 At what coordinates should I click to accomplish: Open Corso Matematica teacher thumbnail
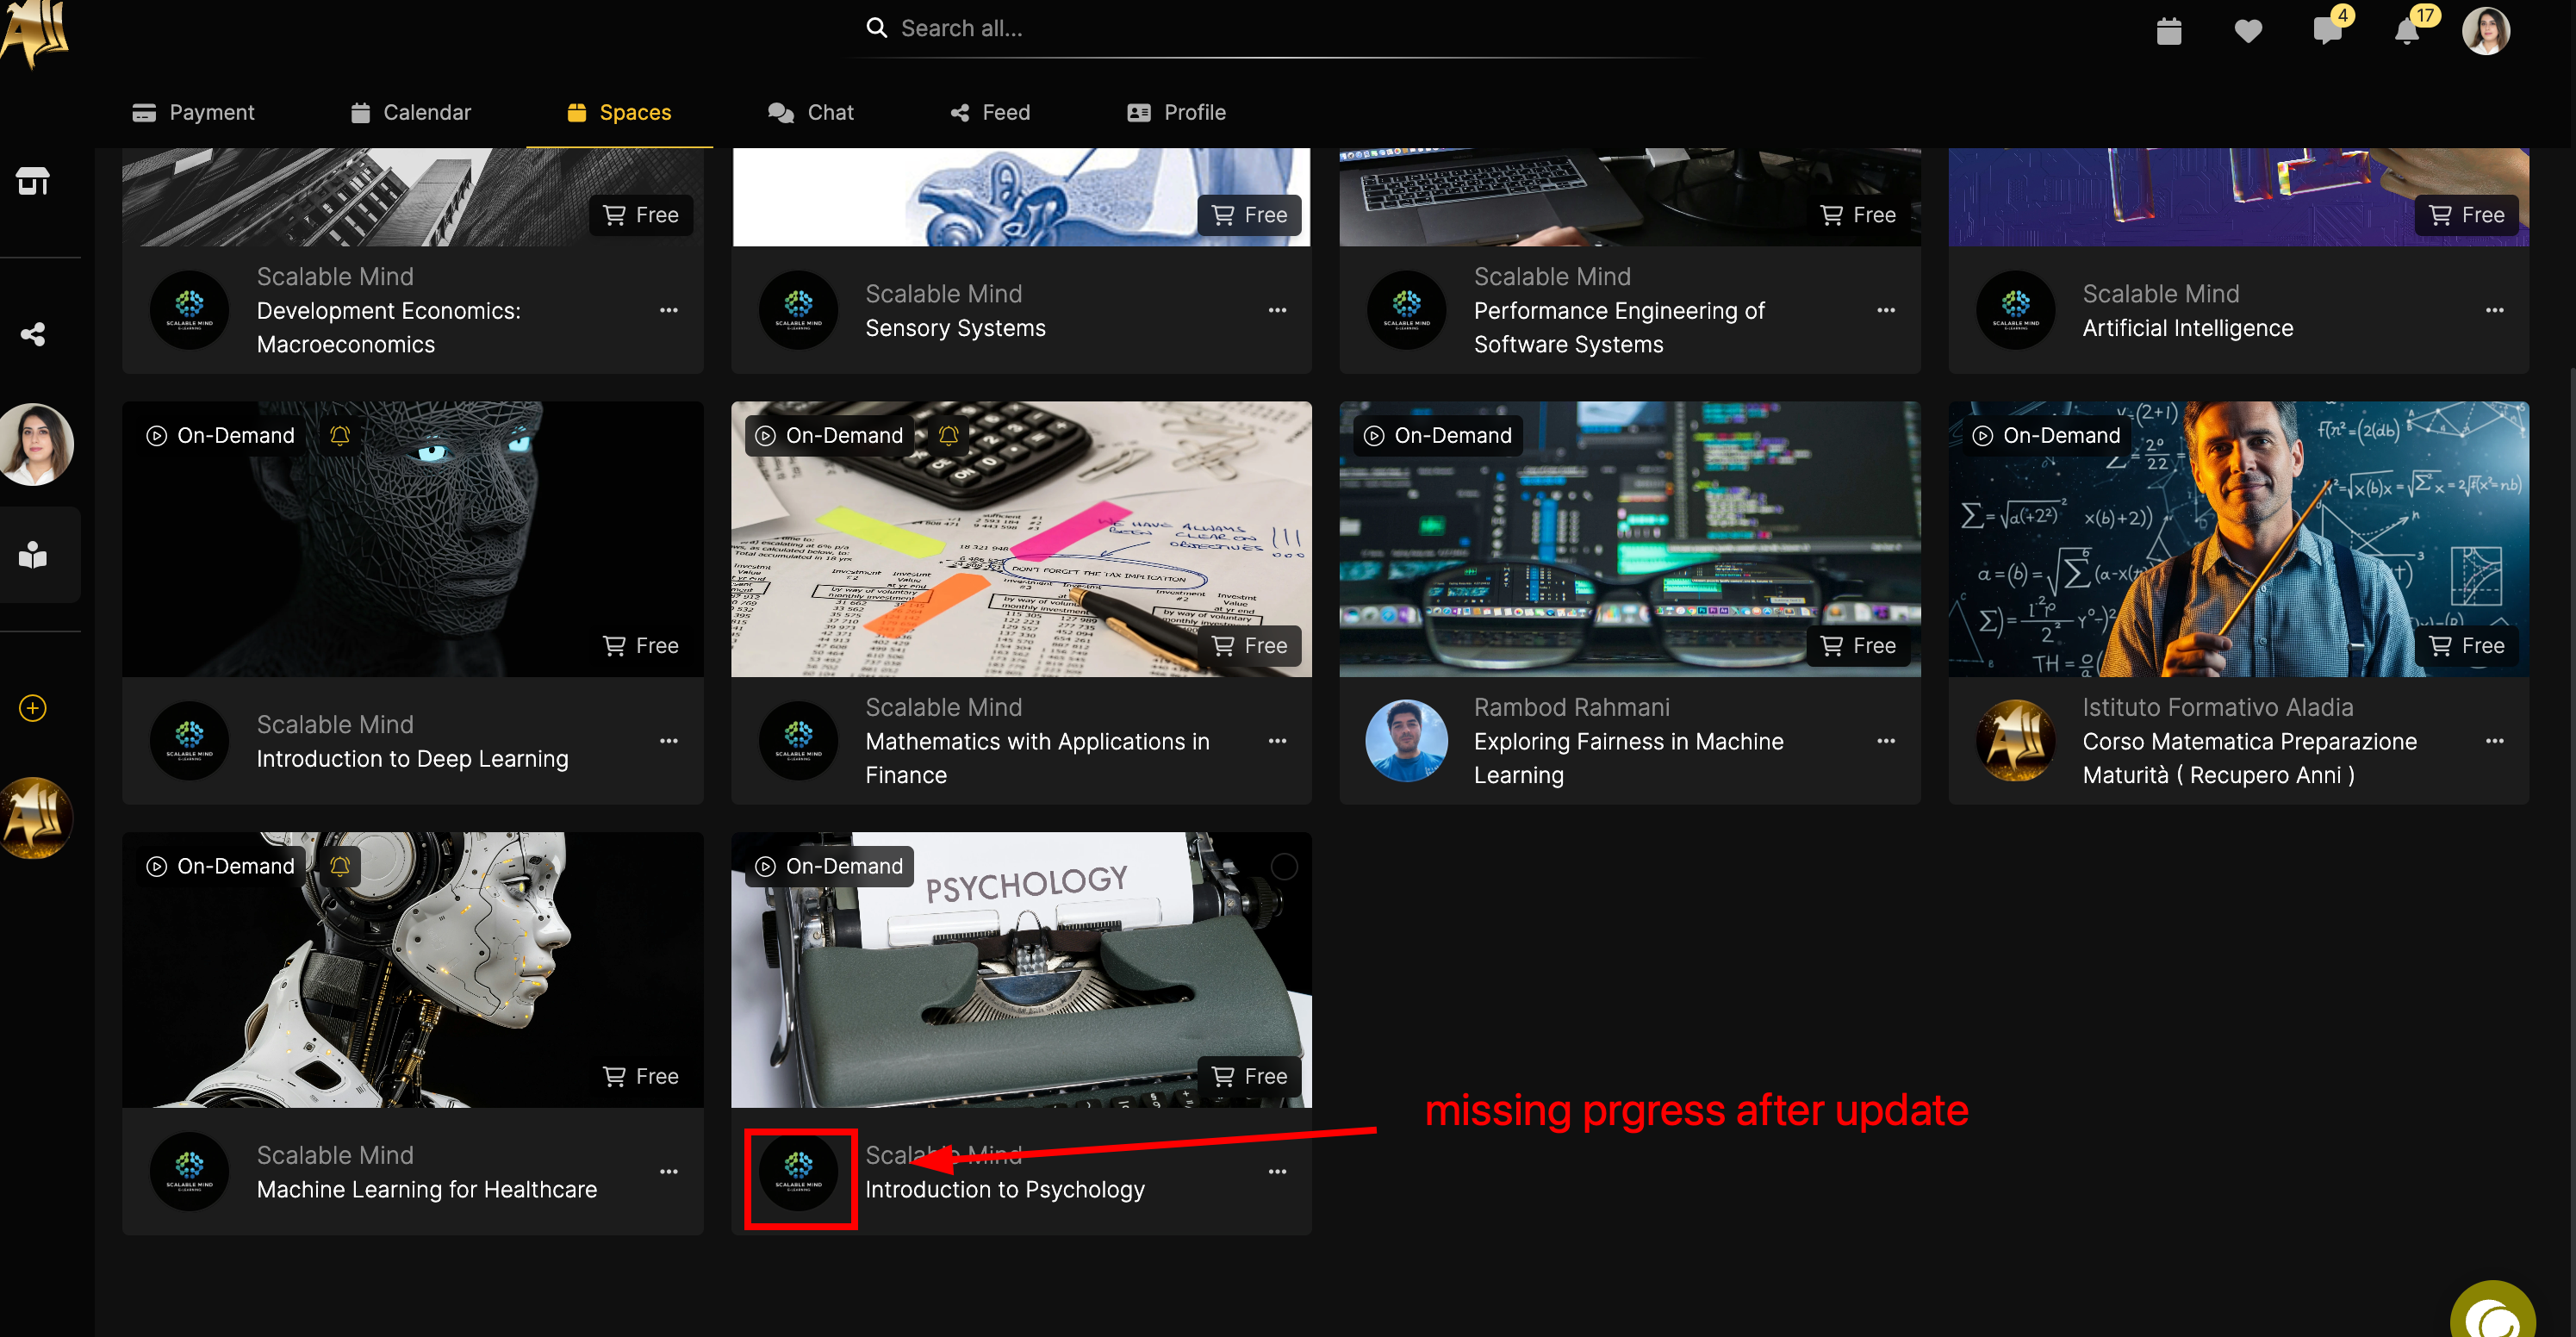(2238, 539)
